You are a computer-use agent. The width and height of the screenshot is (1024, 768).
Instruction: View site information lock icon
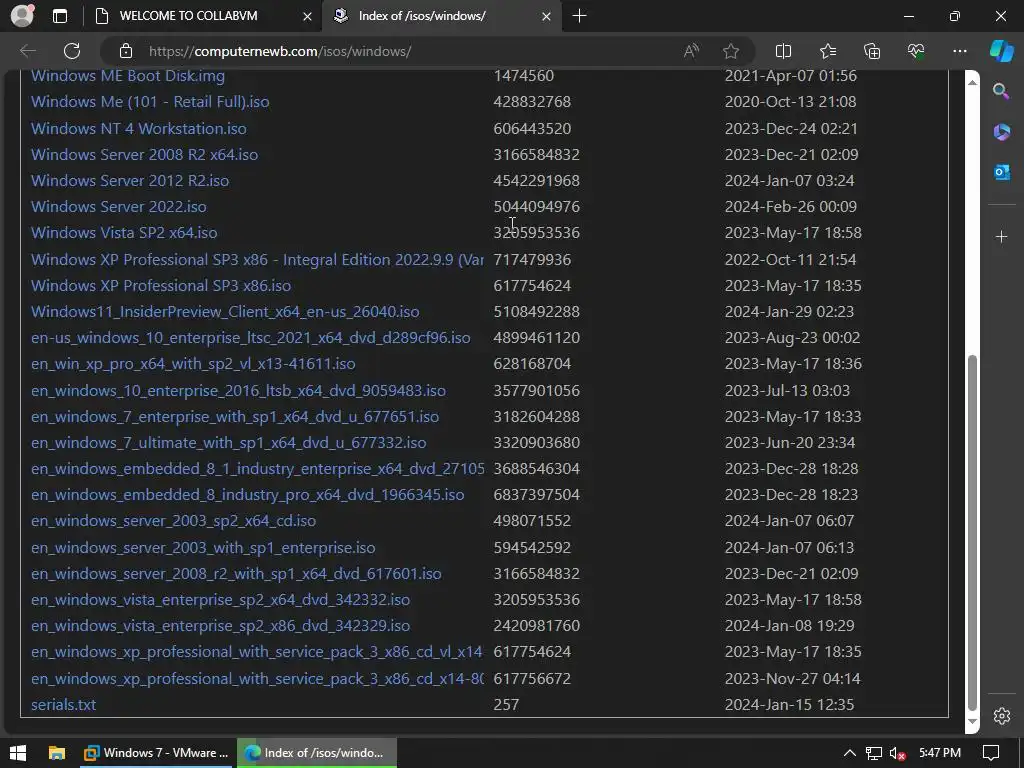click(126, 51)
